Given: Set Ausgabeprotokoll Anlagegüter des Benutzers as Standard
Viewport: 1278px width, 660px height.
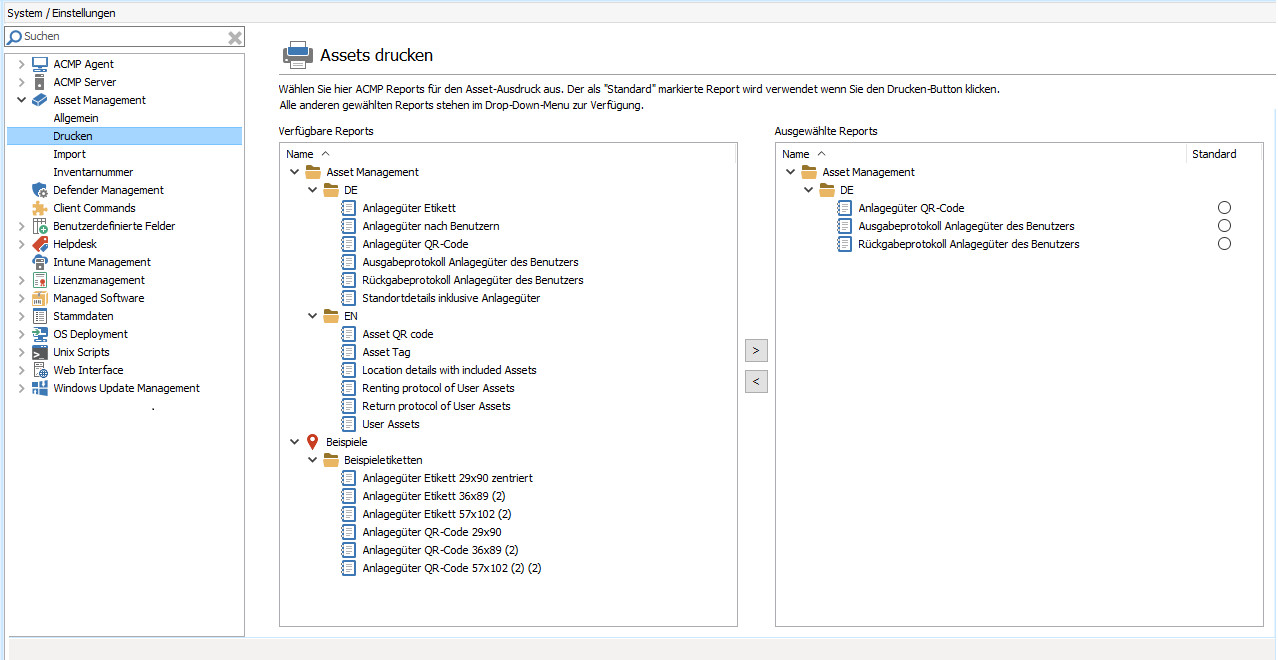Looking at the screenshot, I should coord(1224,225).
